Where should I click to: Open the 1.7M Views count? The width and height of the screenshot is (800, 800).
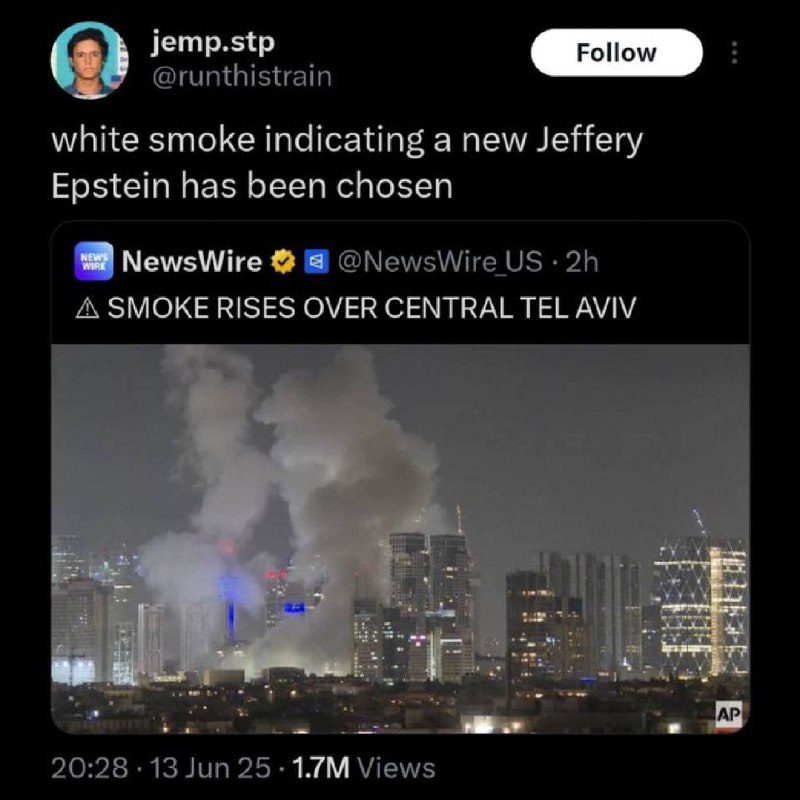pyautogui.click(x=364, y=768)
